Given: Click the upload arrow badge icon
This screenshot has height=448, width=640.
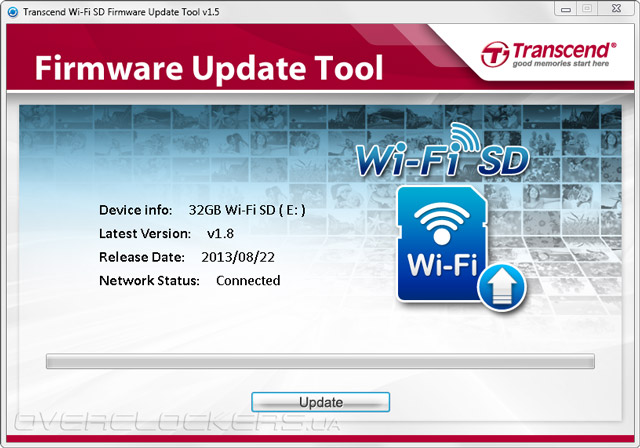Looking at the screenshot, I should 502,288.
